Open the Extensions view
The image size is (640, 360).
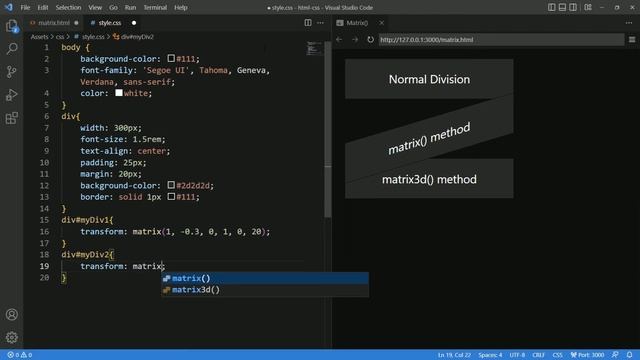[x=11, y=118]
